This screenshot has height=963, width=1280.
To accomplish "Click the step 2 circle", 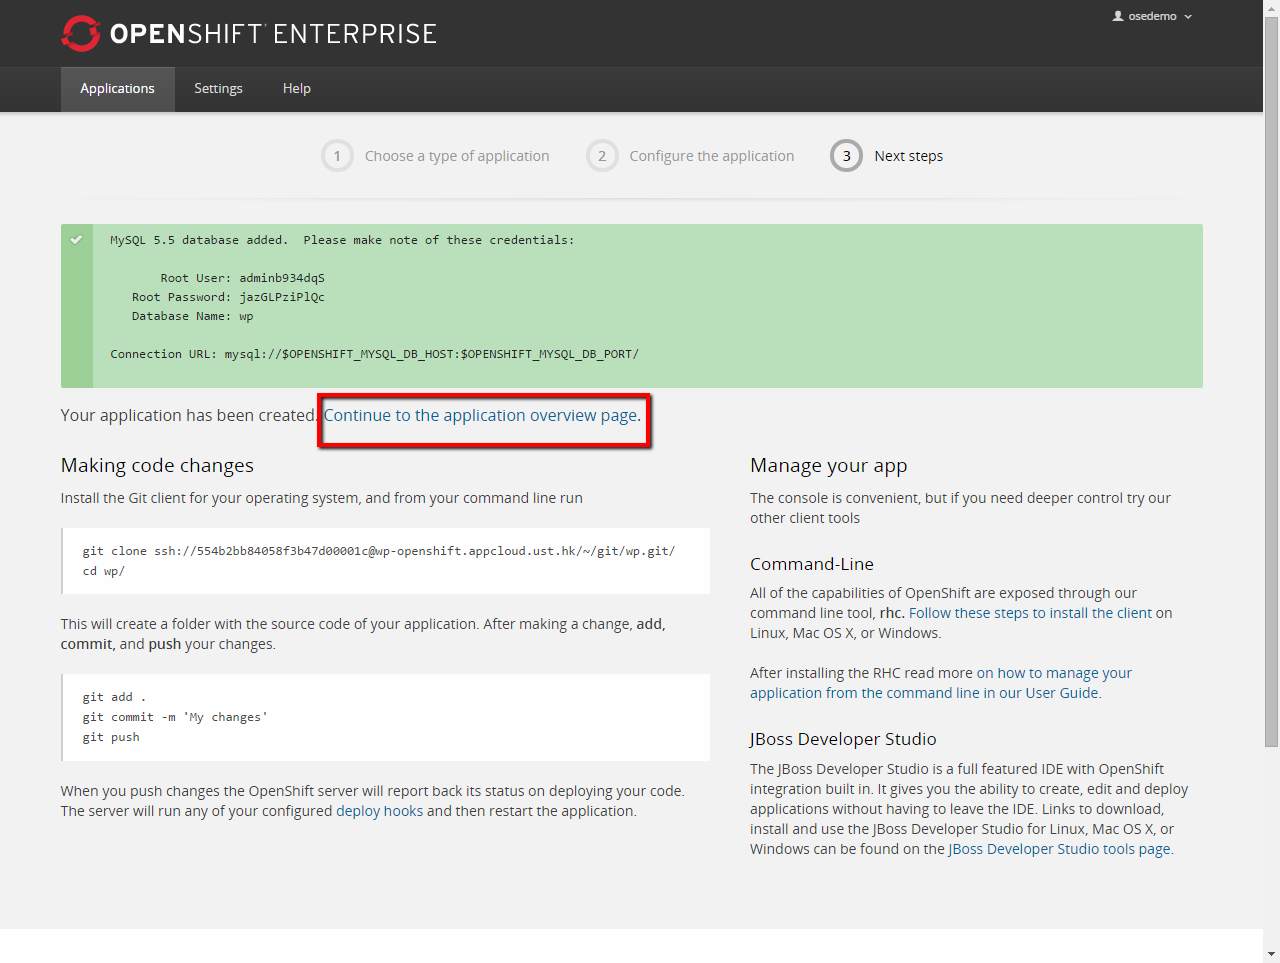I will pyautogui.click(x=602, y=156).
